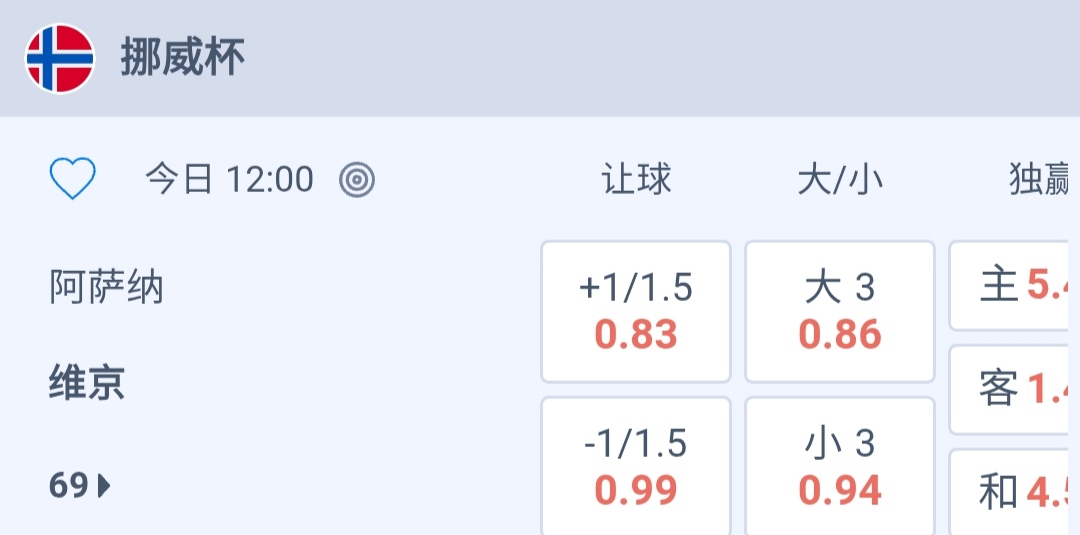Add match to favorites with heart icon
Image resolution: width=1080 pixels, height=535 pixels.
(73, 180)
